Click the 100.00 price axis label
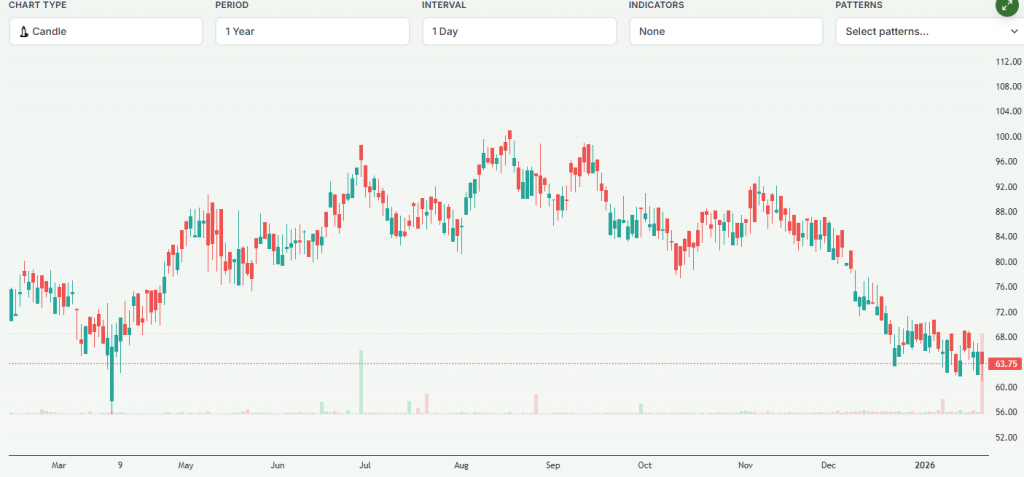This screenshot has width=1024, height=477. coord(1008,137)
